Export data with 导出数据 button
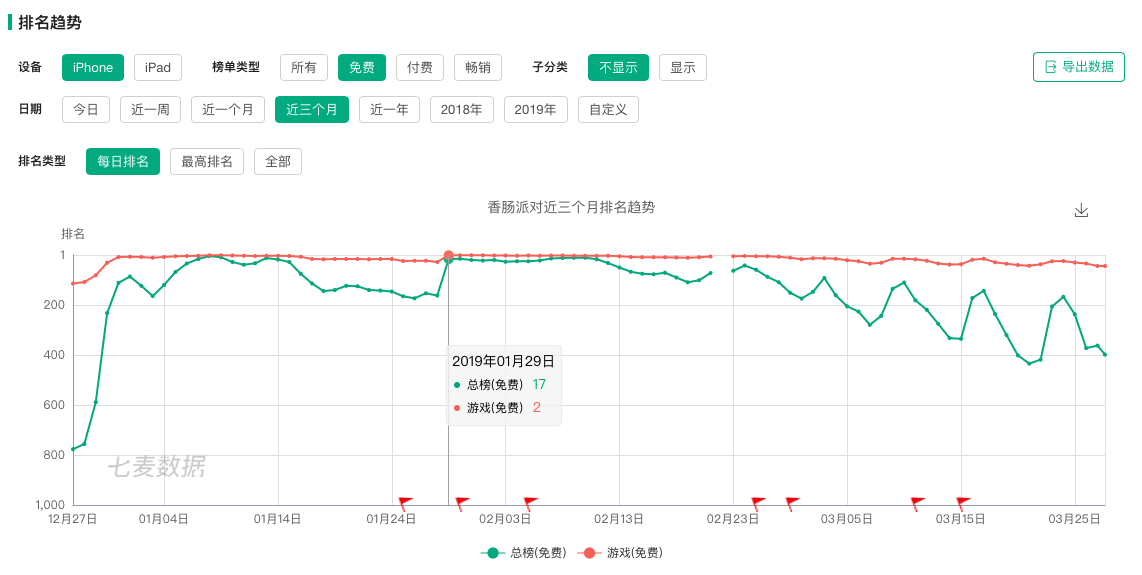 (x=1079, y=67)
